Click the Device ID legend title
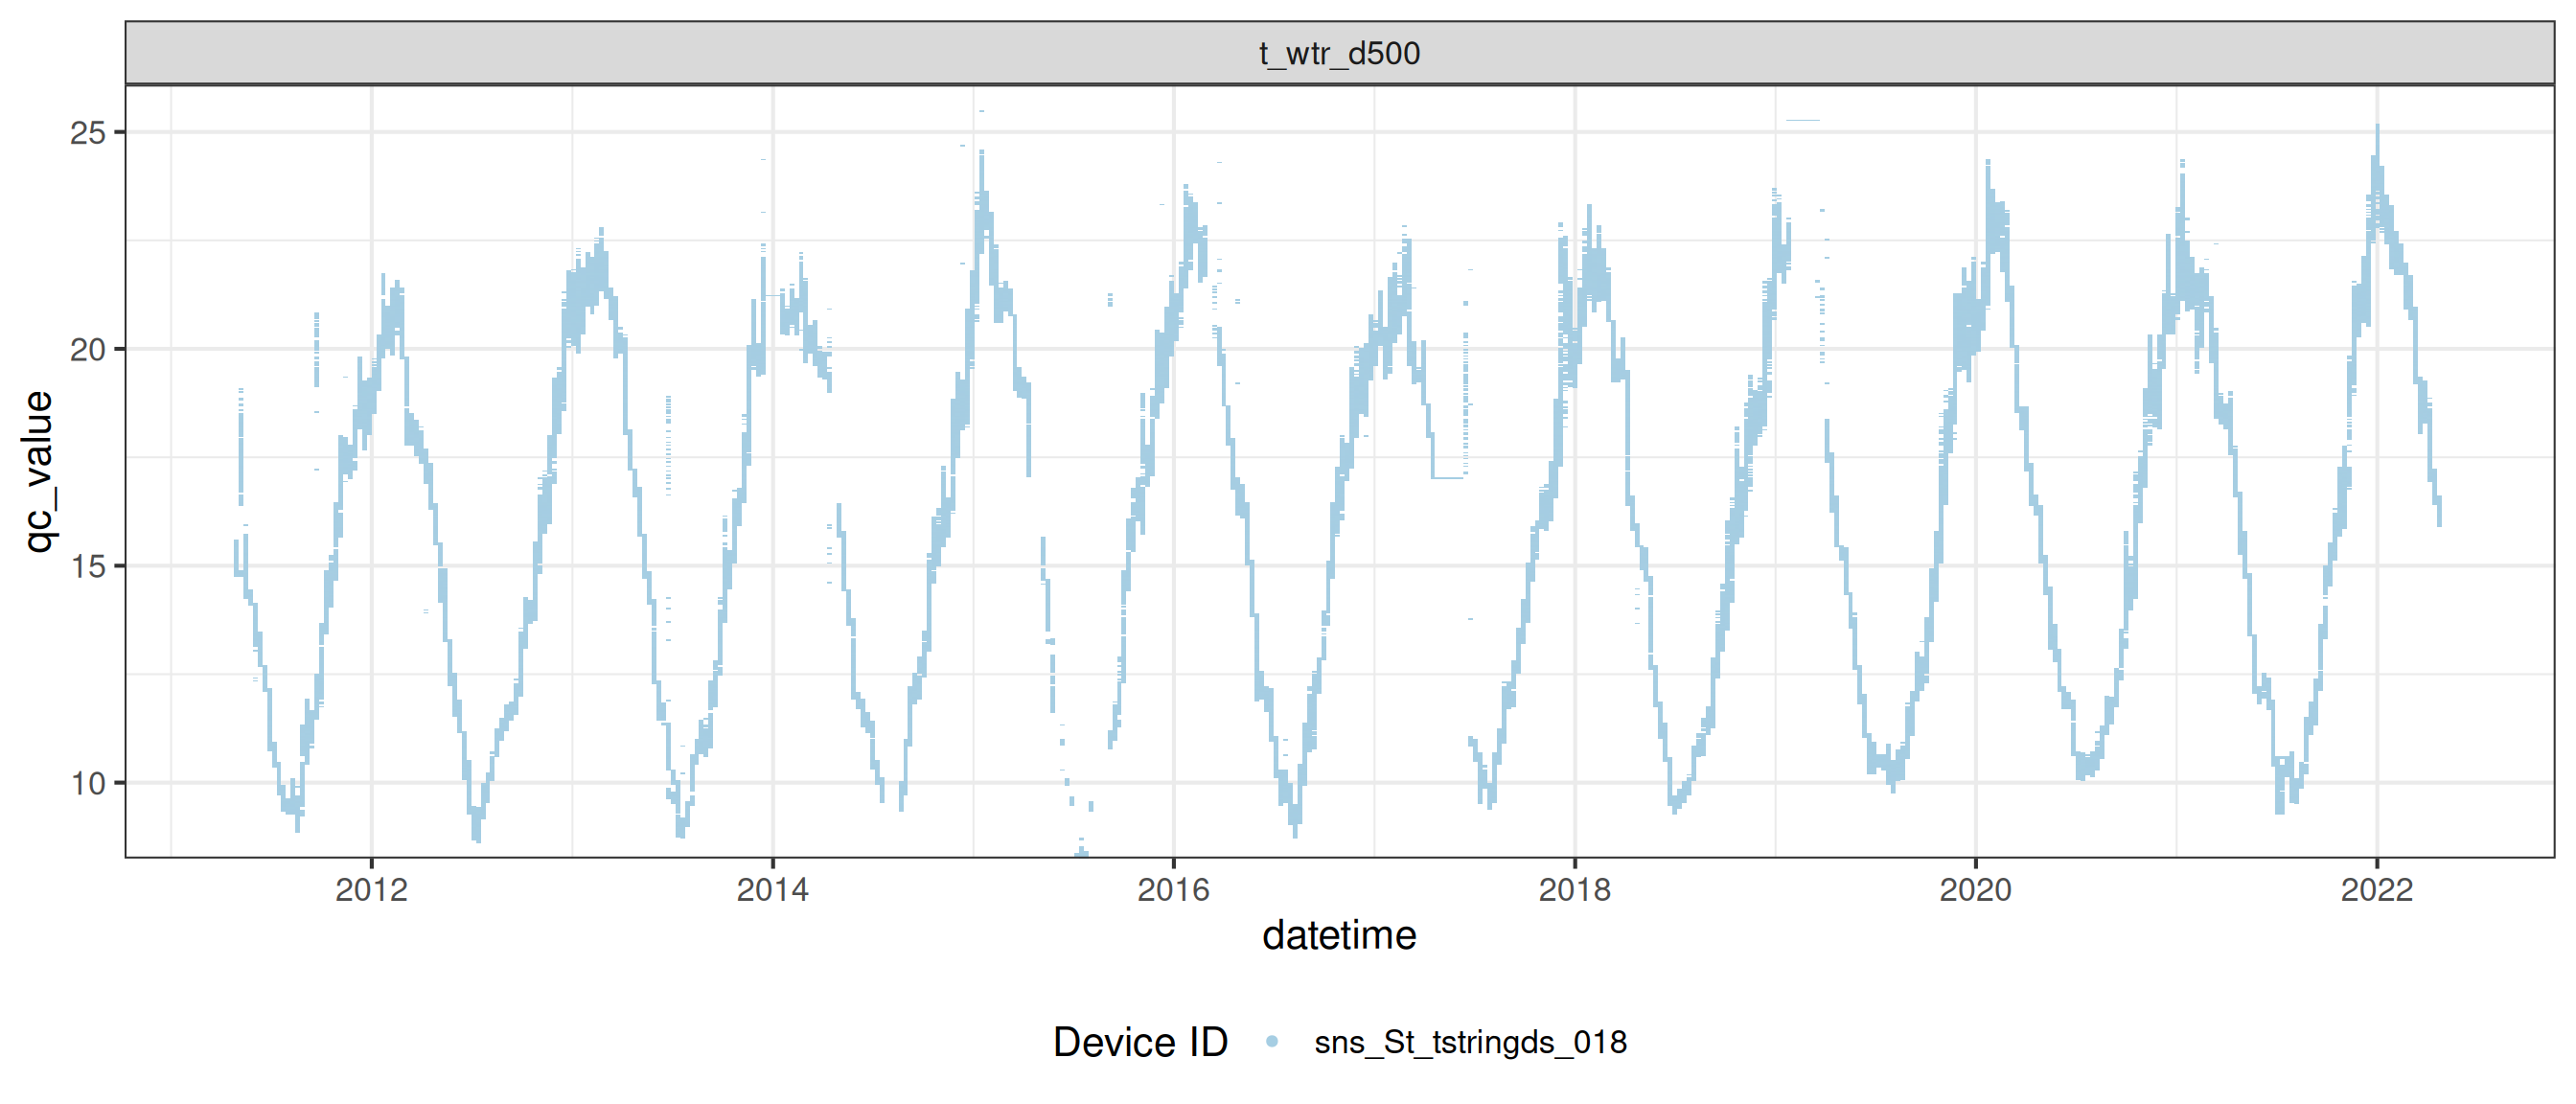2576x1104 pixels. pos(1140,1042)
